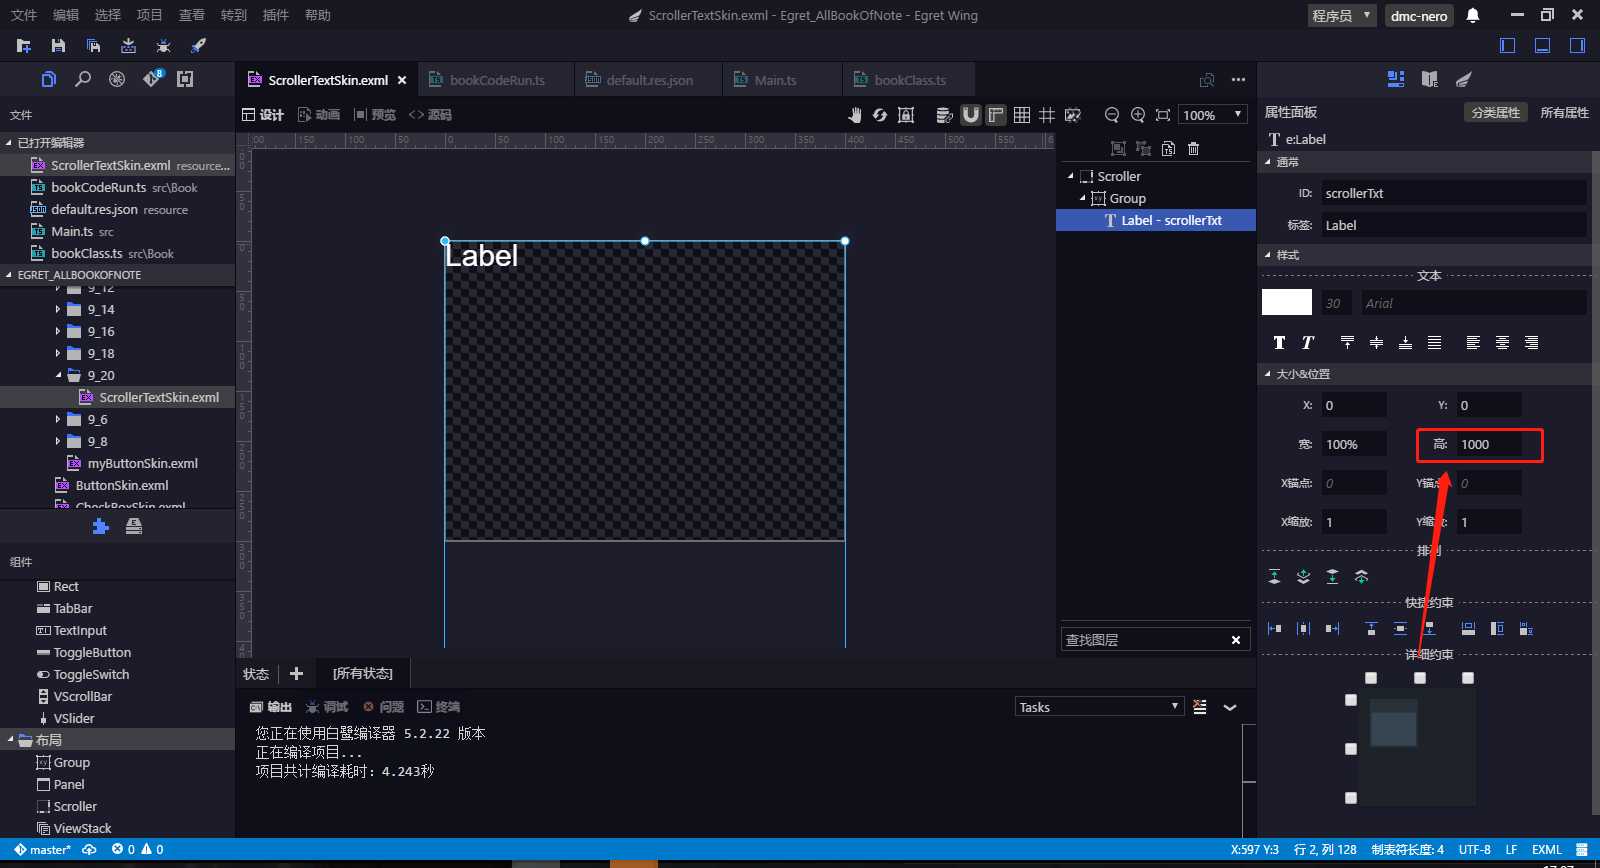Open the file explorer sidebar icon
This screenshot has width=1600, height=868.
(48, 79)
